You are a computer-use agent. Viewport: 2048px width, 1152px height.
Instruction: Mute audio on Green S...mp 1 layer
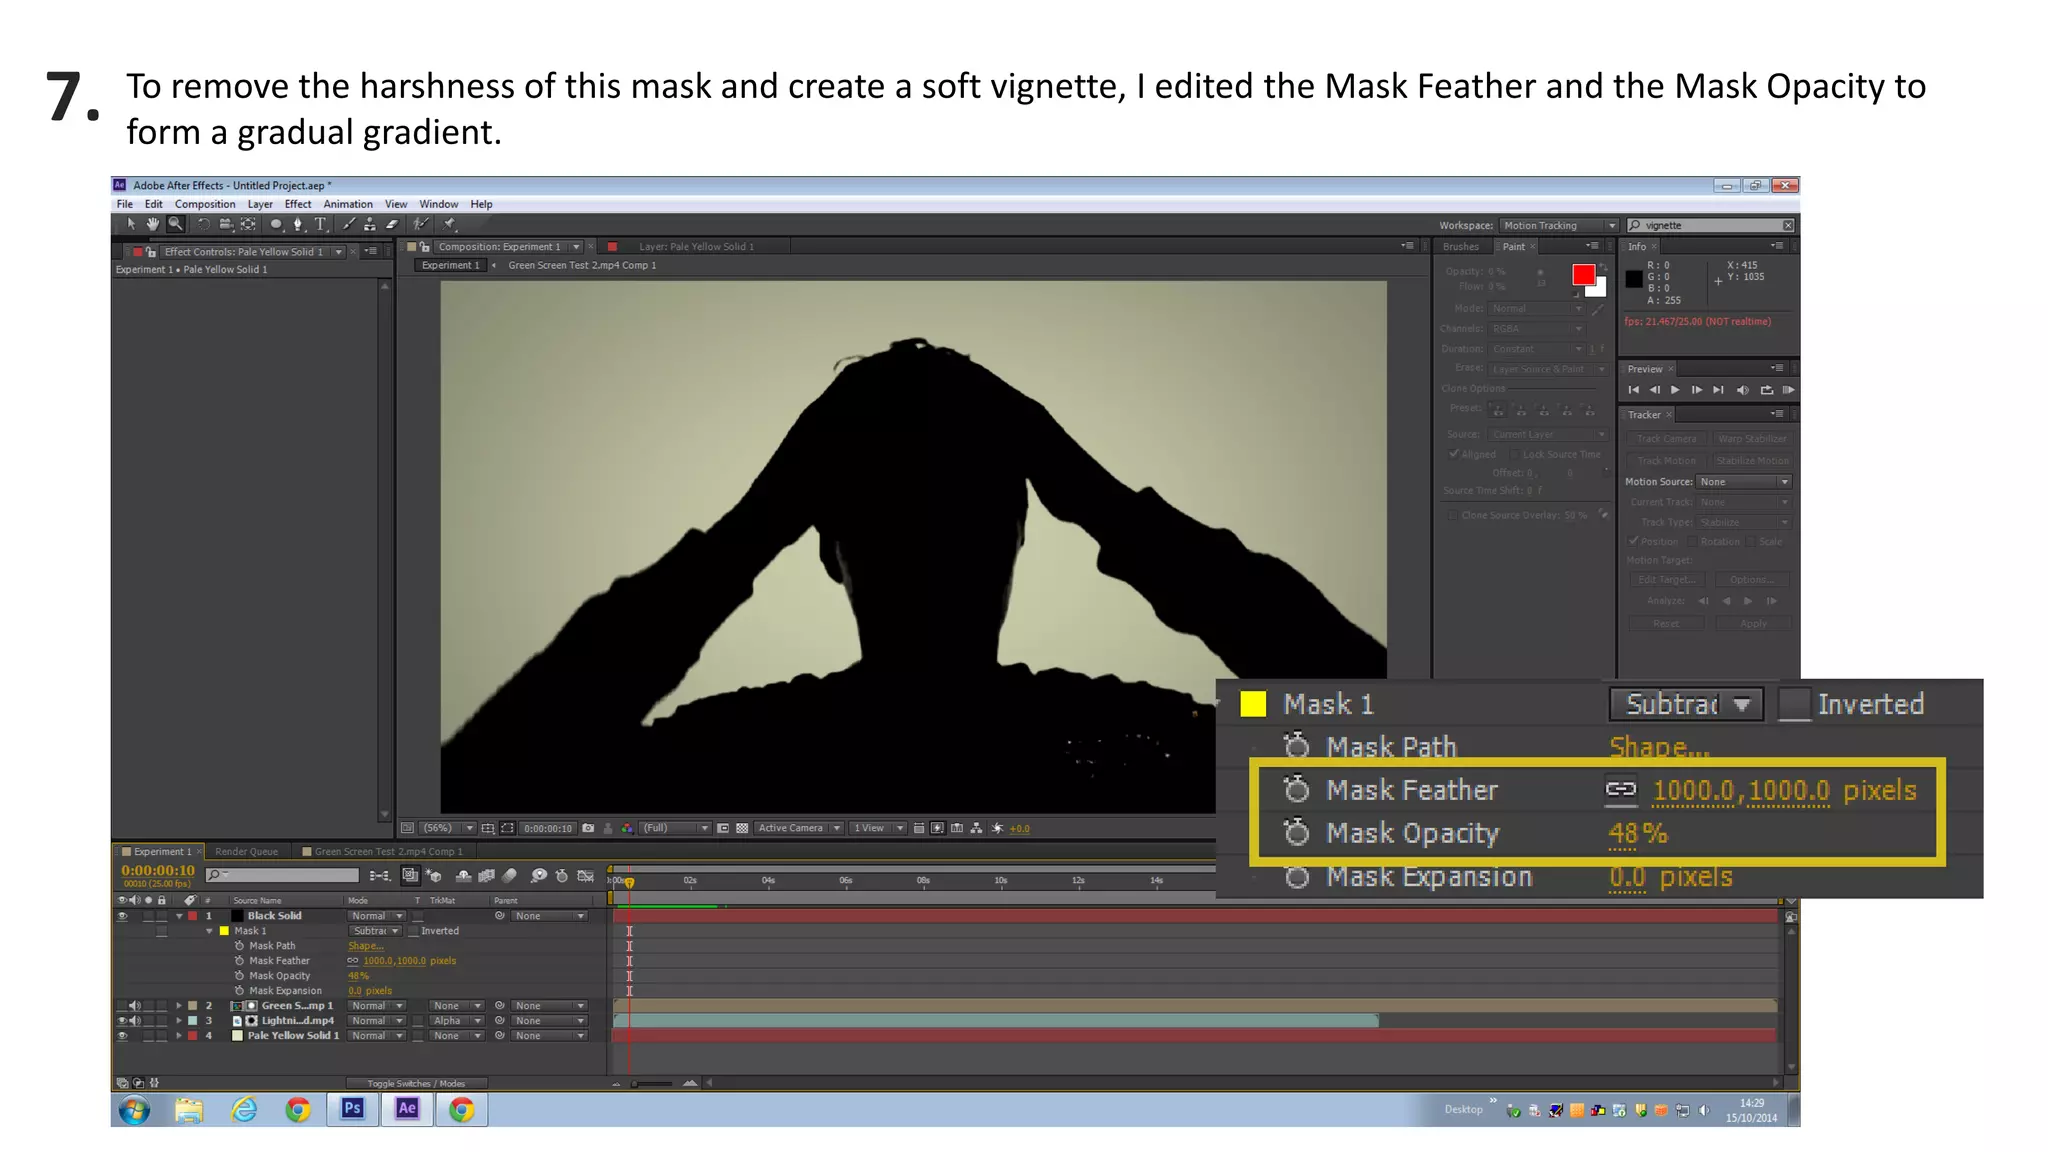[x=135, y=1006]
